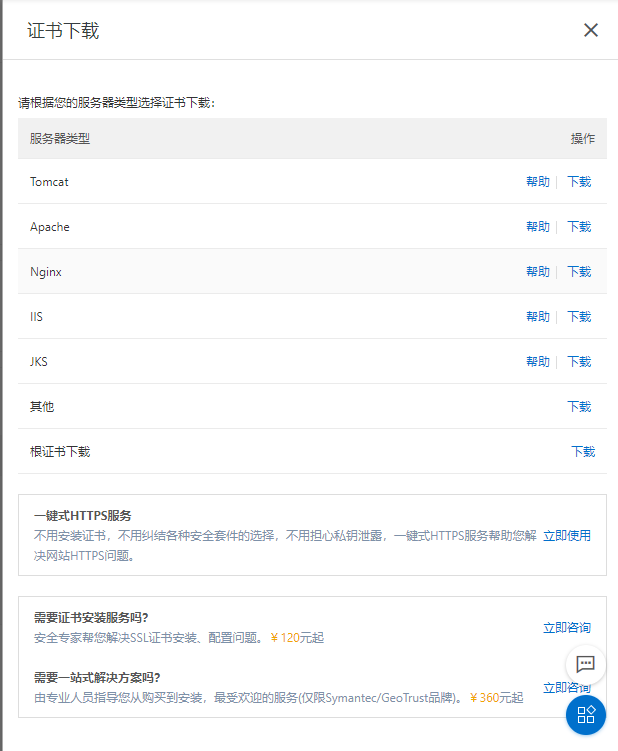Click 立即咨询 for certificate installation service
This screenshot has height=751, width=618.
[x=567, y=628]
